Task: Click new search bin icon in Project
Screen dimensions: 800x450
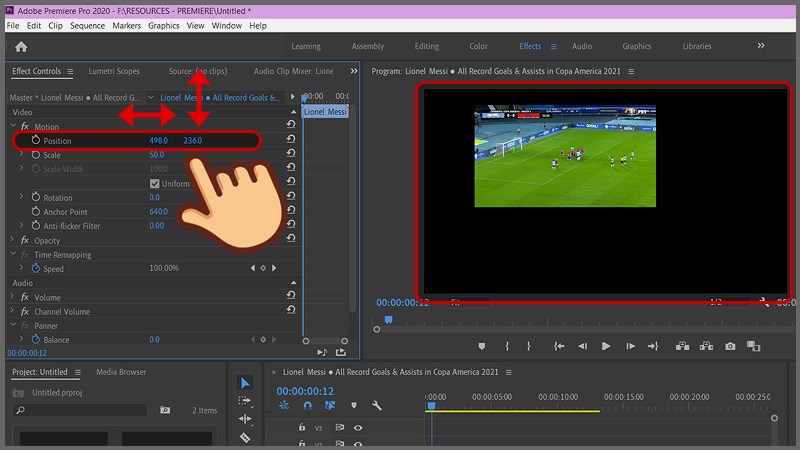Action: point(165,410)
